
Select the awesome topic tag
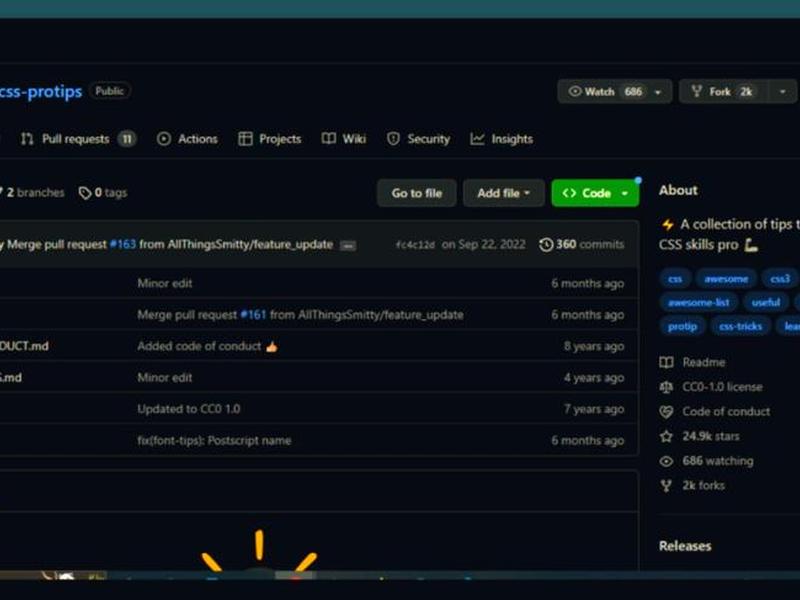click(726, 279)
